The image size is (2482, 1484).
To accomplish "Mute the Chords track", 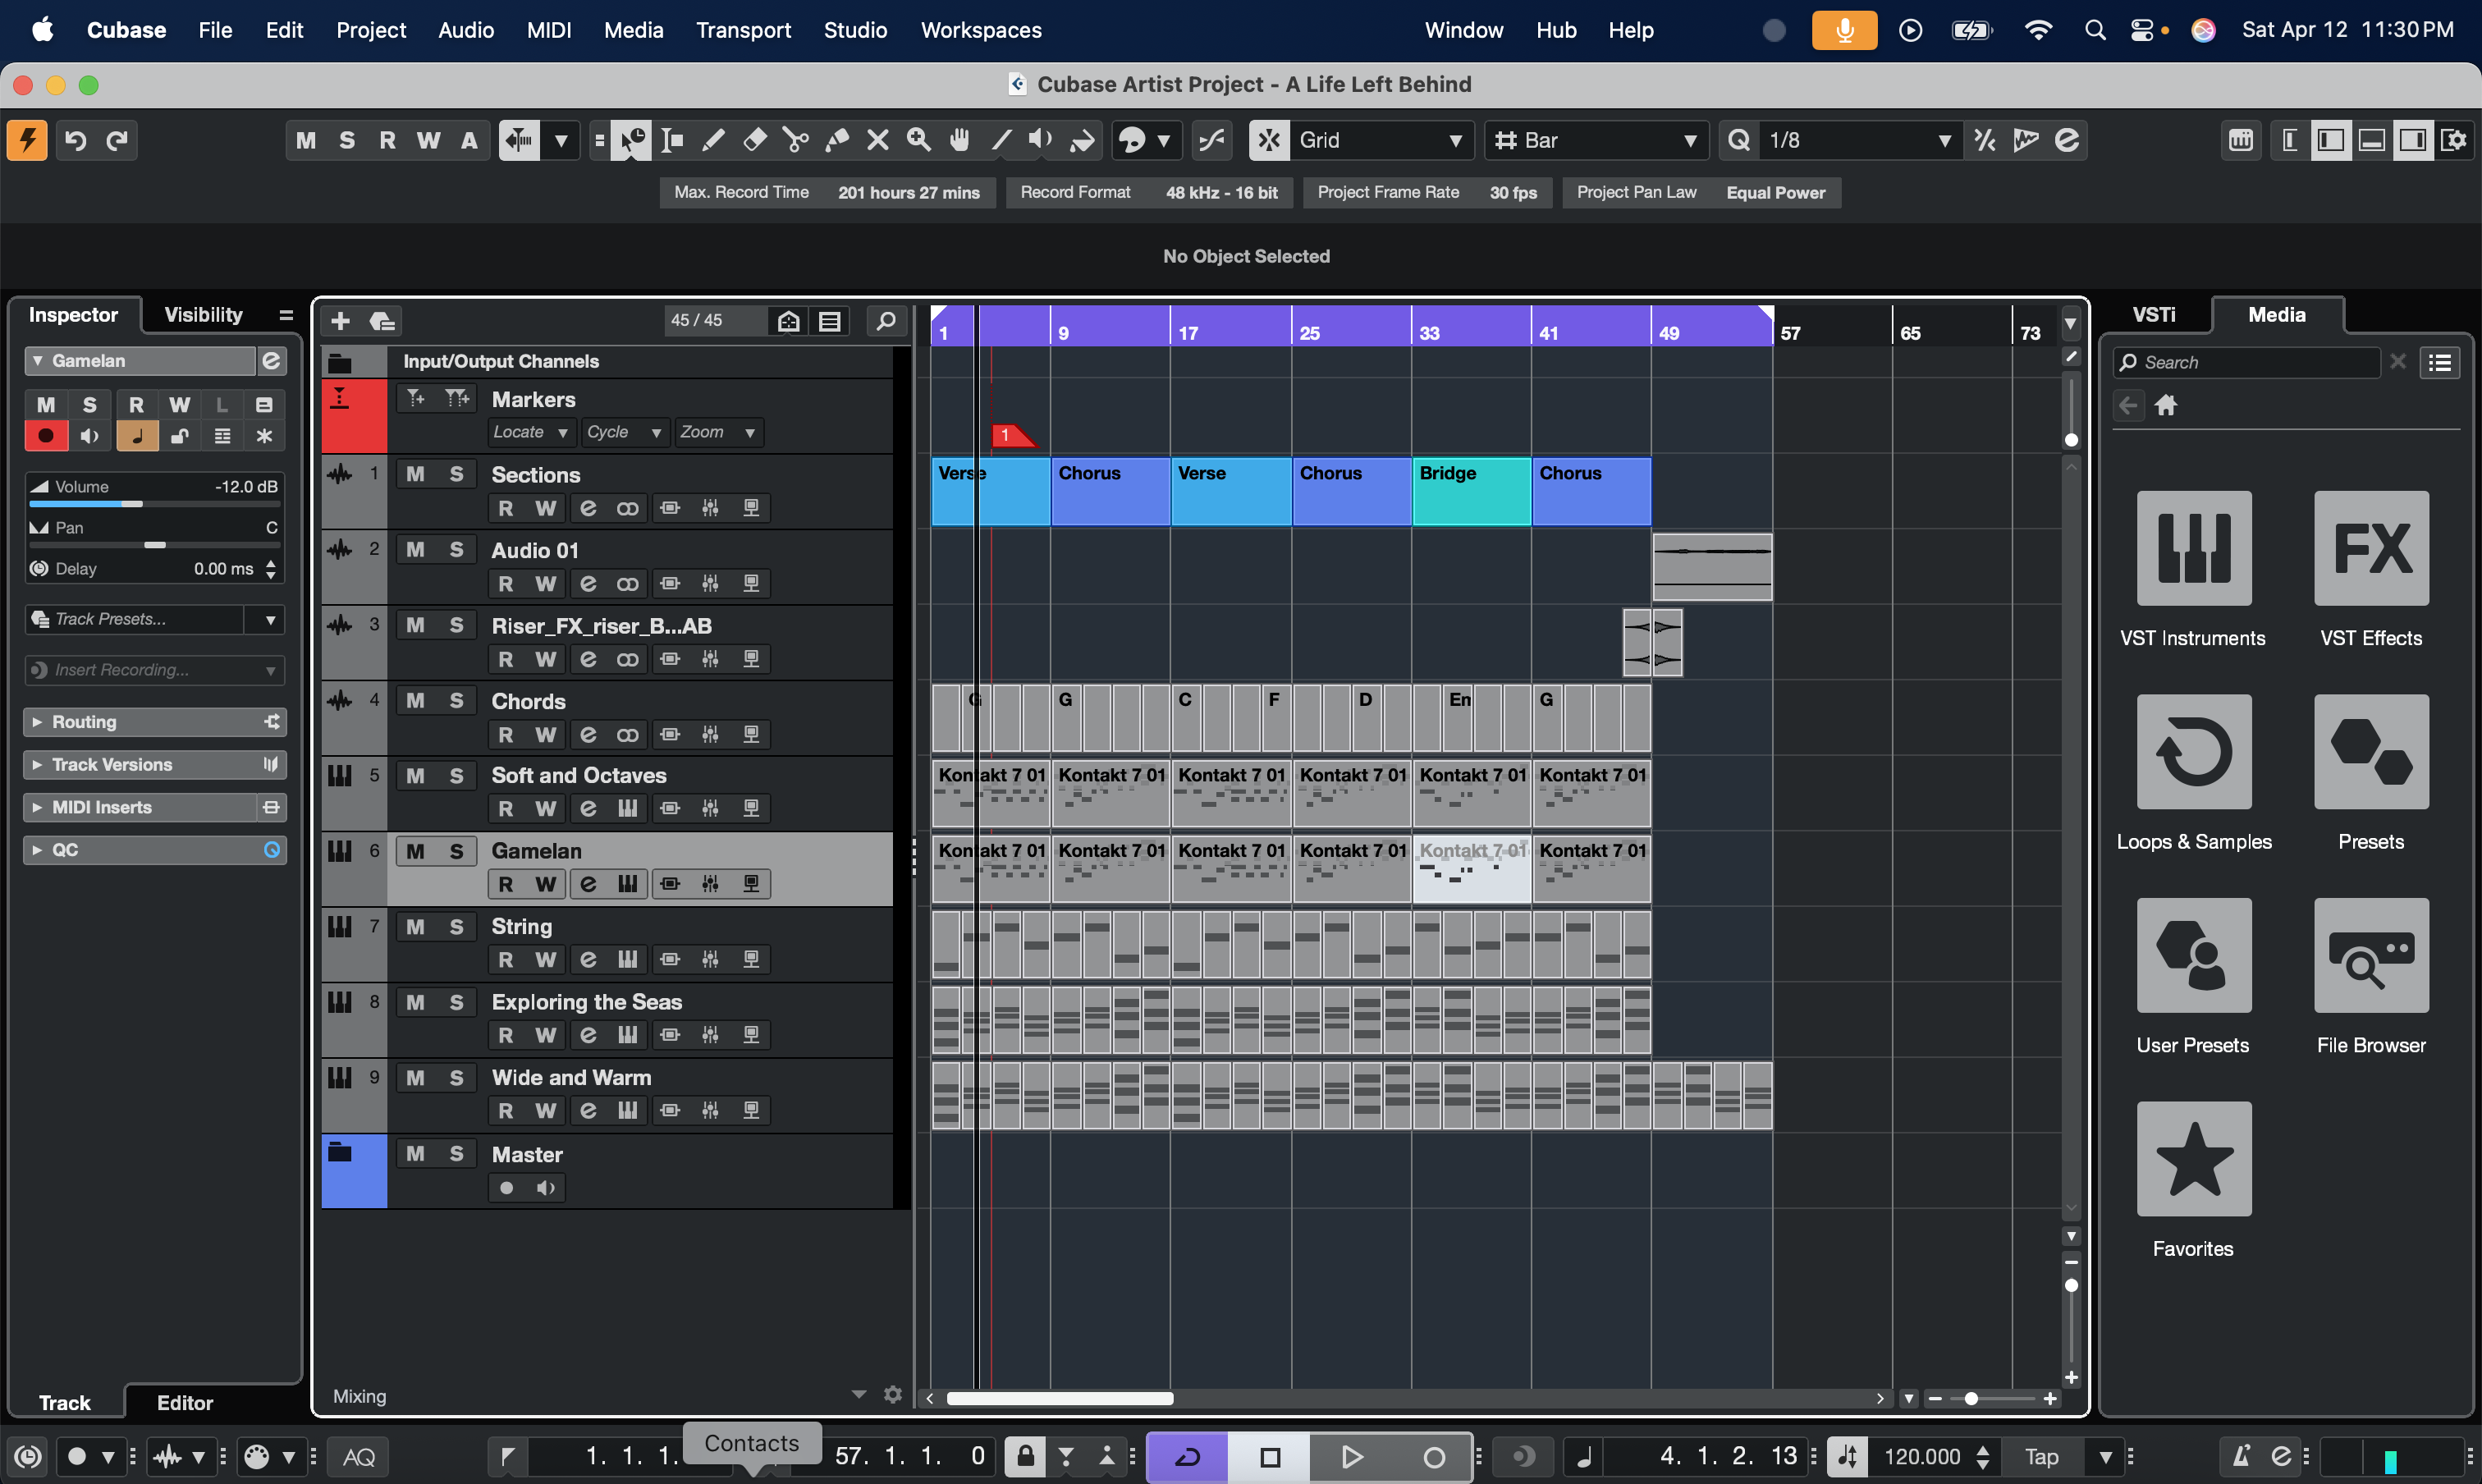I will point(415,701).
